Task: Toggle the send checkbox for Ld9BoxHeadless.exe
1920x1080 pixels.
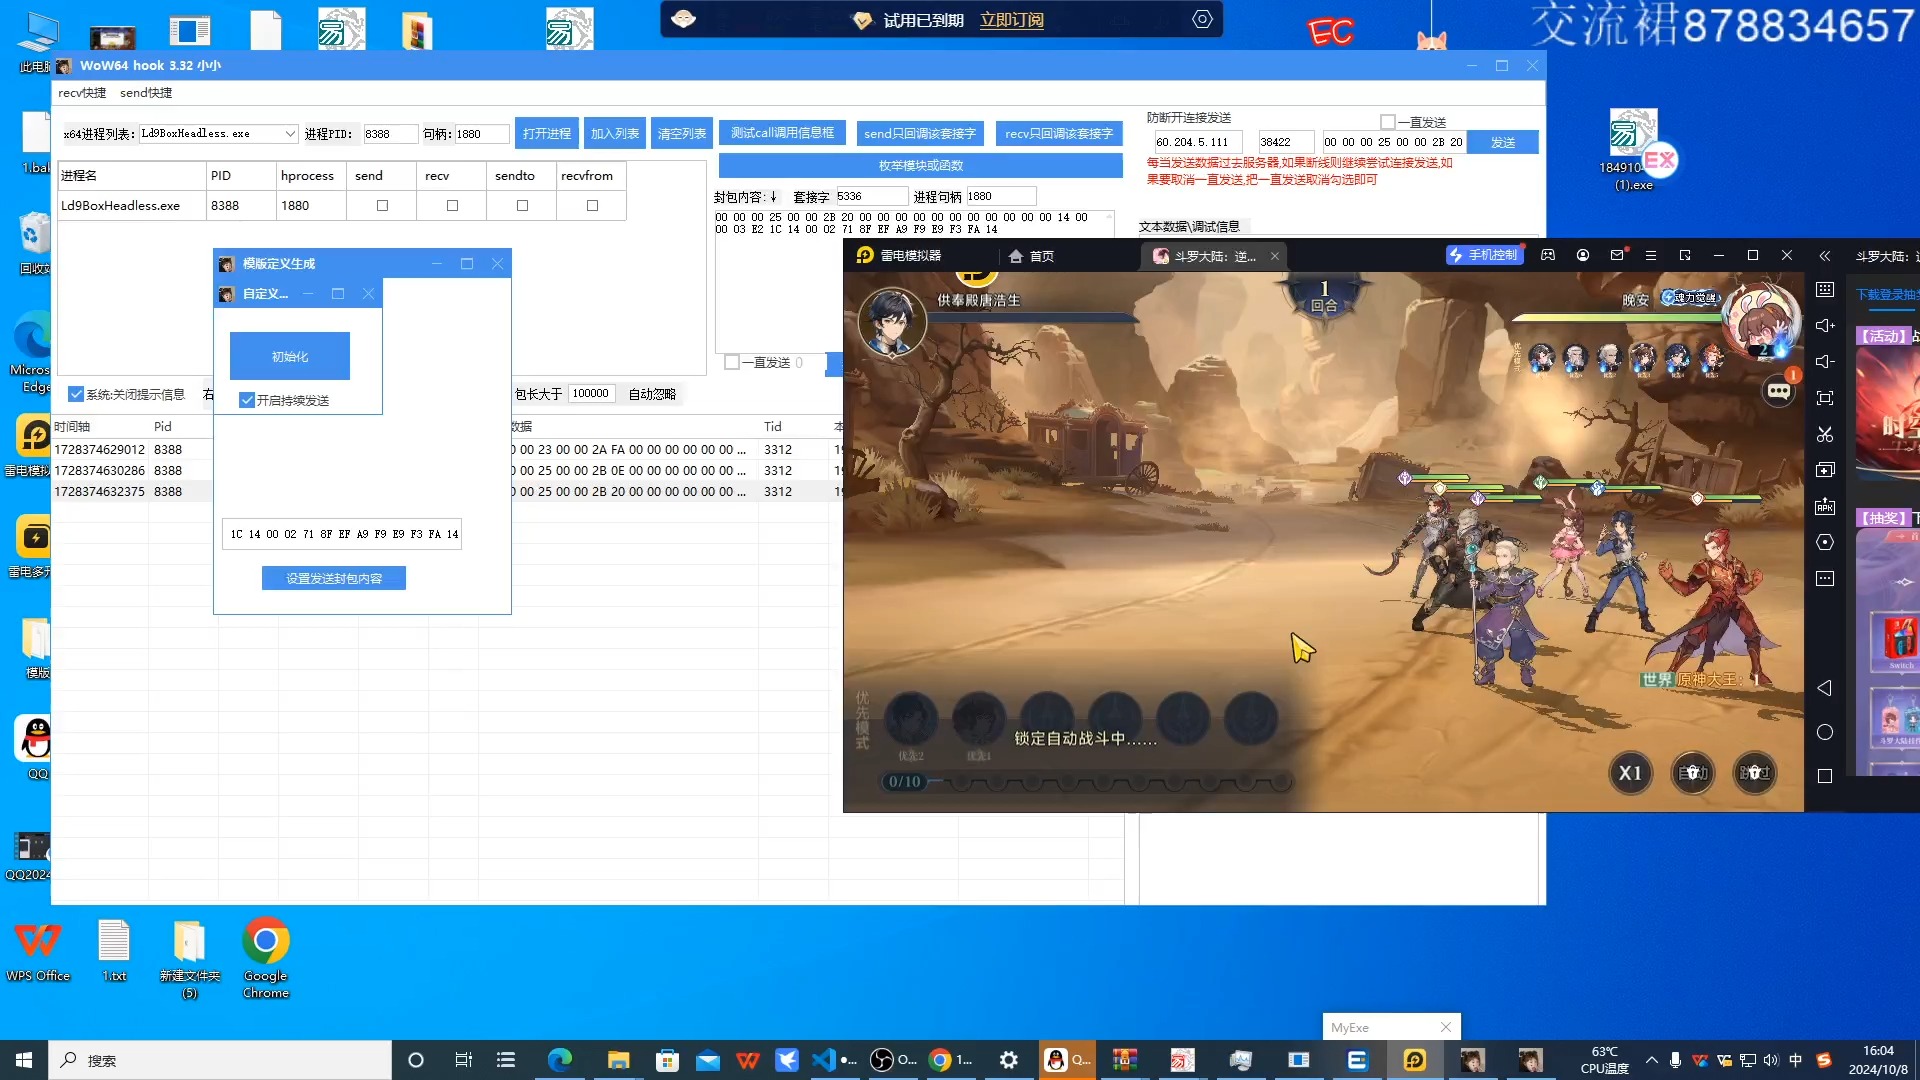Action: 382,205
